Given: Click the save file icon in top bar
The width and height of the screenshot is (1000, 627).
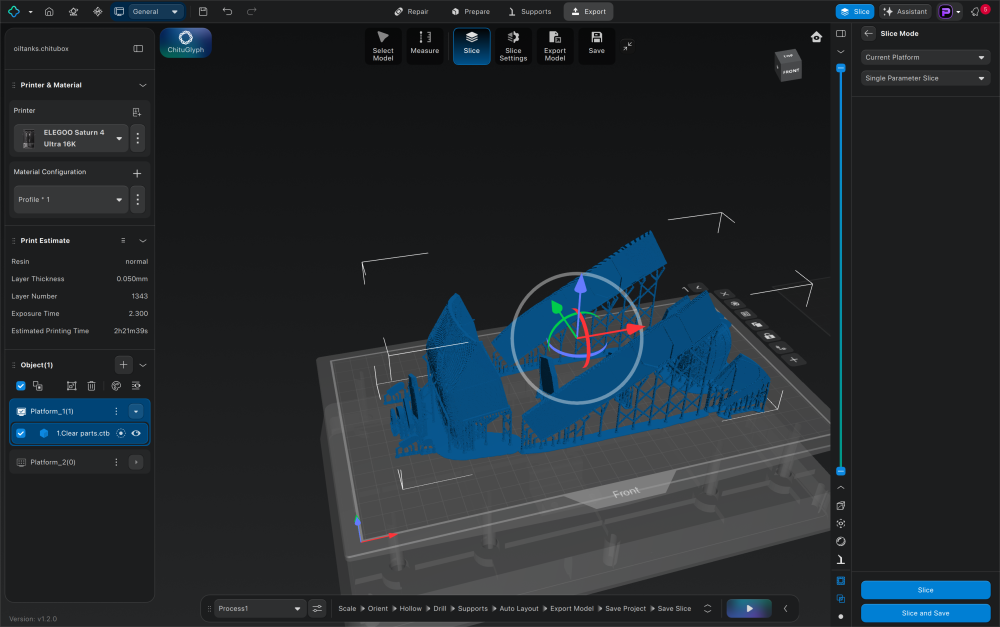Looking at the screenshot, I should (x=203, y=11).
